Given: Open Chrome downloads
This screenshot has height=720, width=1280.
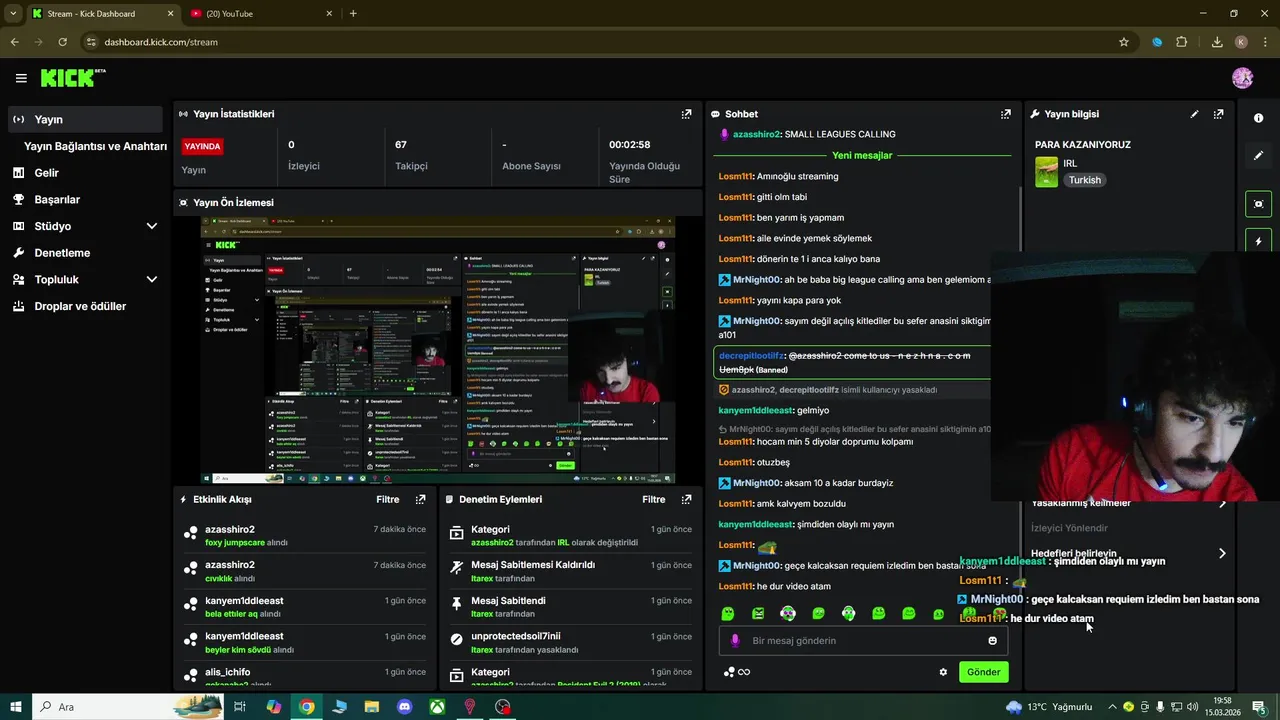Looking at the screenshot, I should click(x=1217, y=42).
